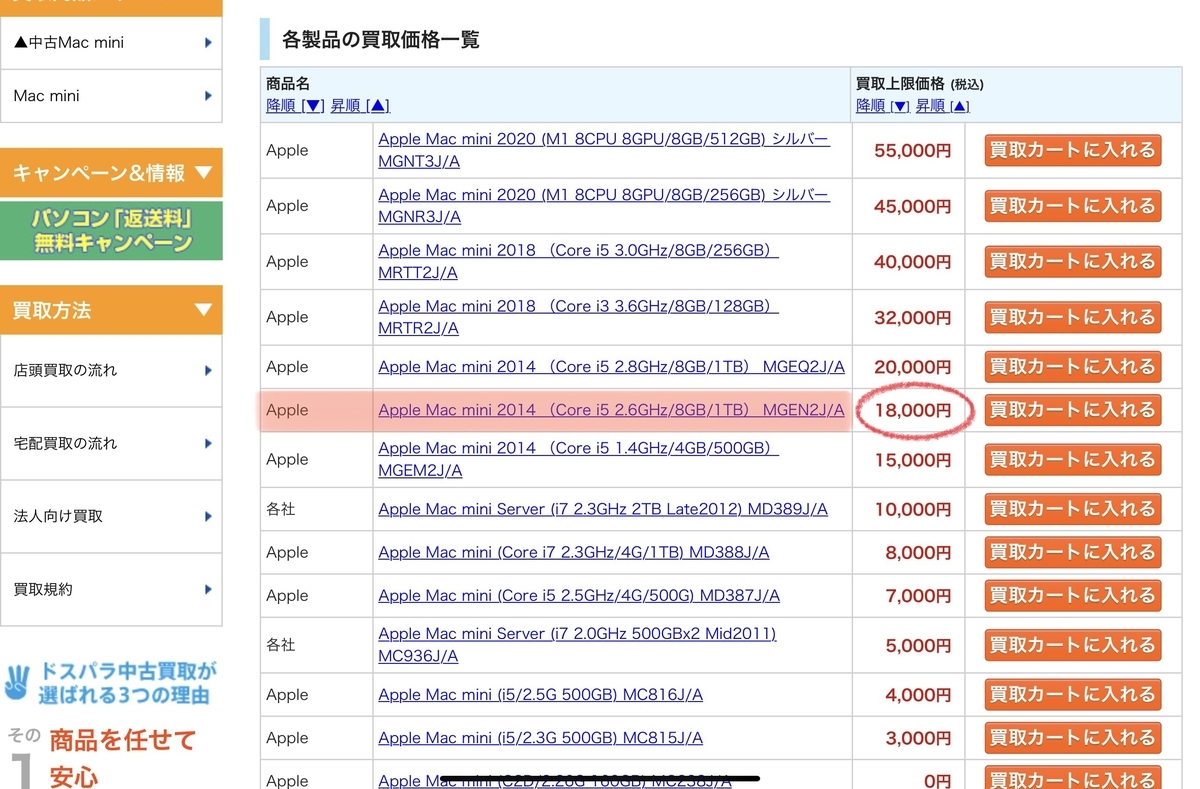Open the Mac mini sidebar category

[111, 96]
